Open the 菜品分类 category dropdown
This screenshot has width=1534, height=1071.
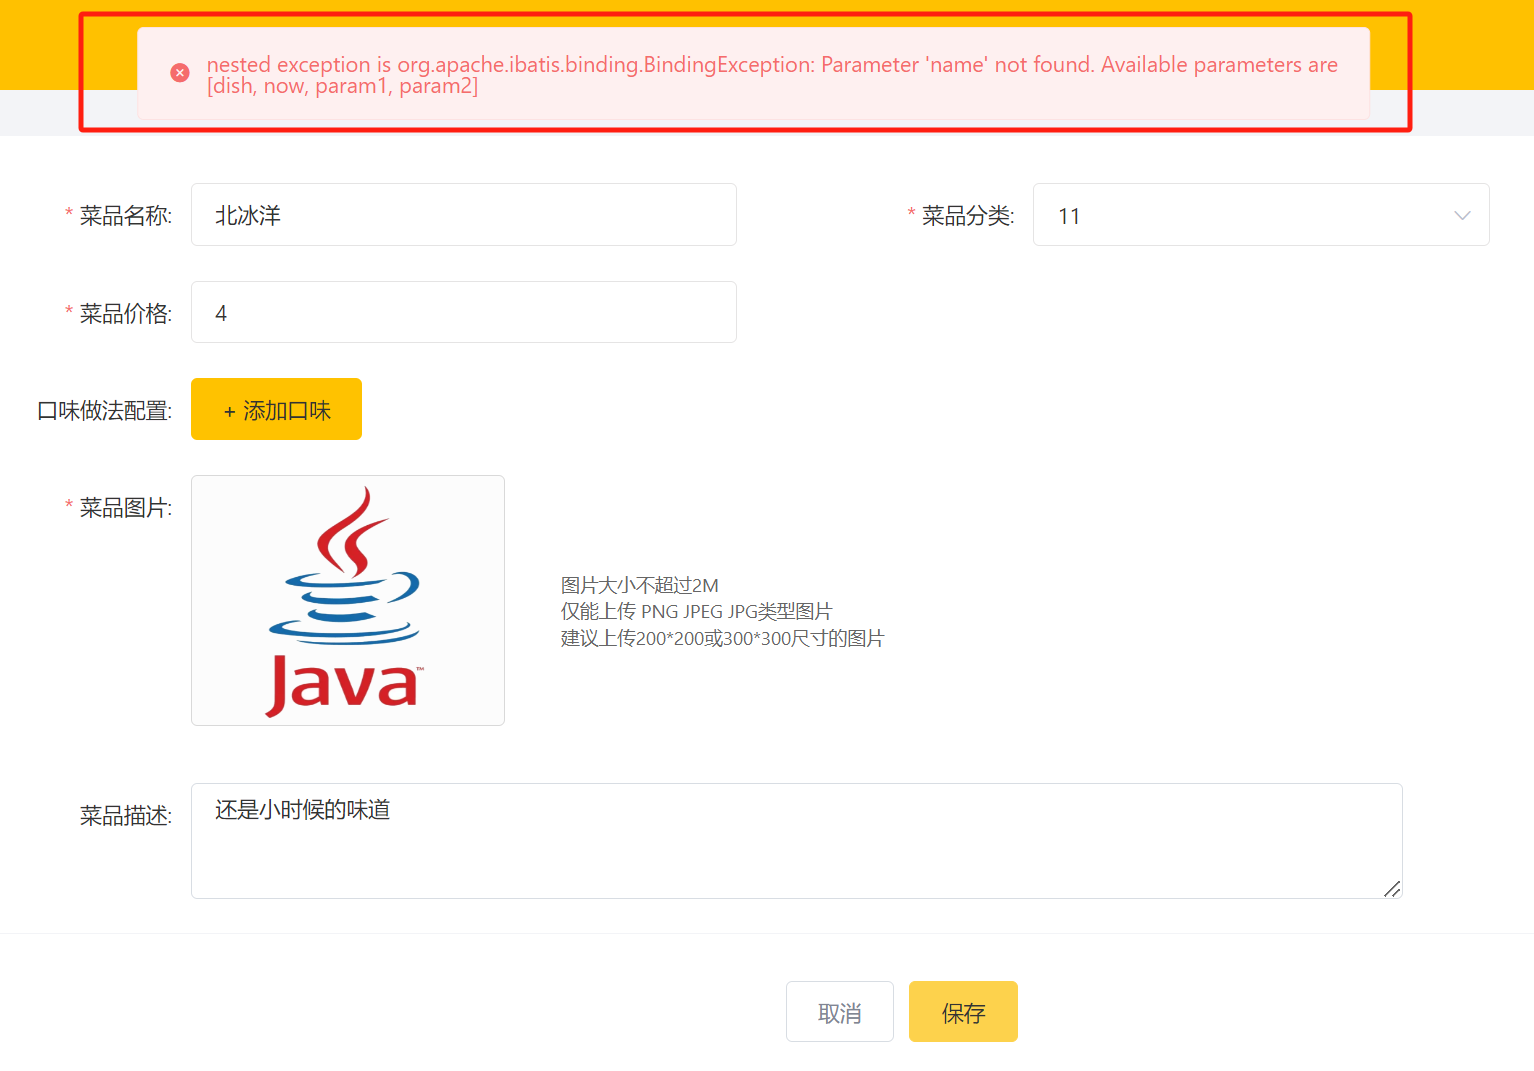(1260, 214)
